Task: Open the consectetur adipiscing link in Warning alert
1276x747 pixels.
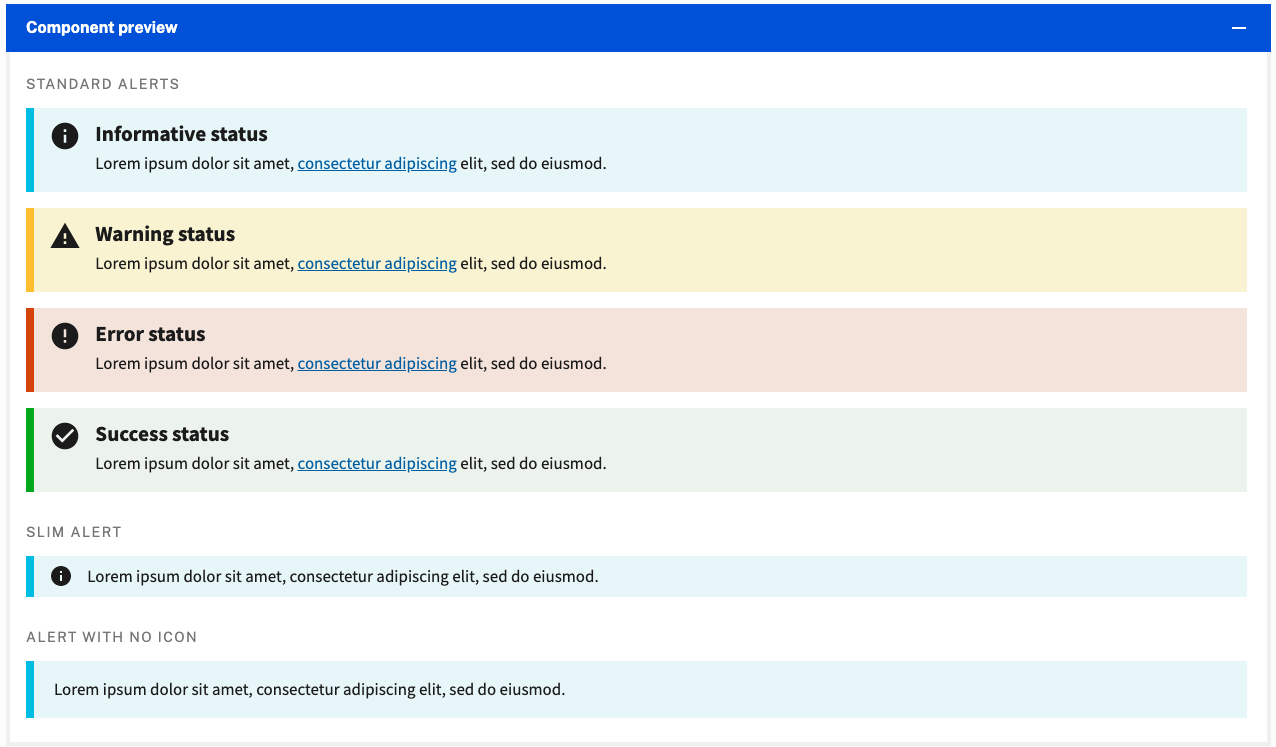Action: tap(377, 263)
